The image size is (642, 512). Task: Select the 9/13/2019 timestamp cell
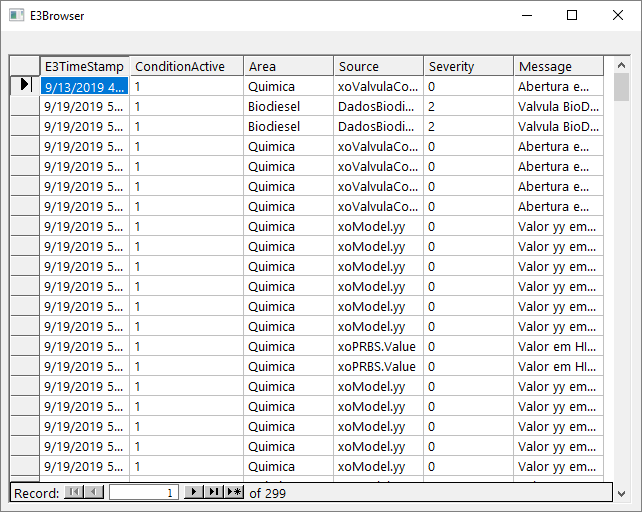tap(84, 86)
